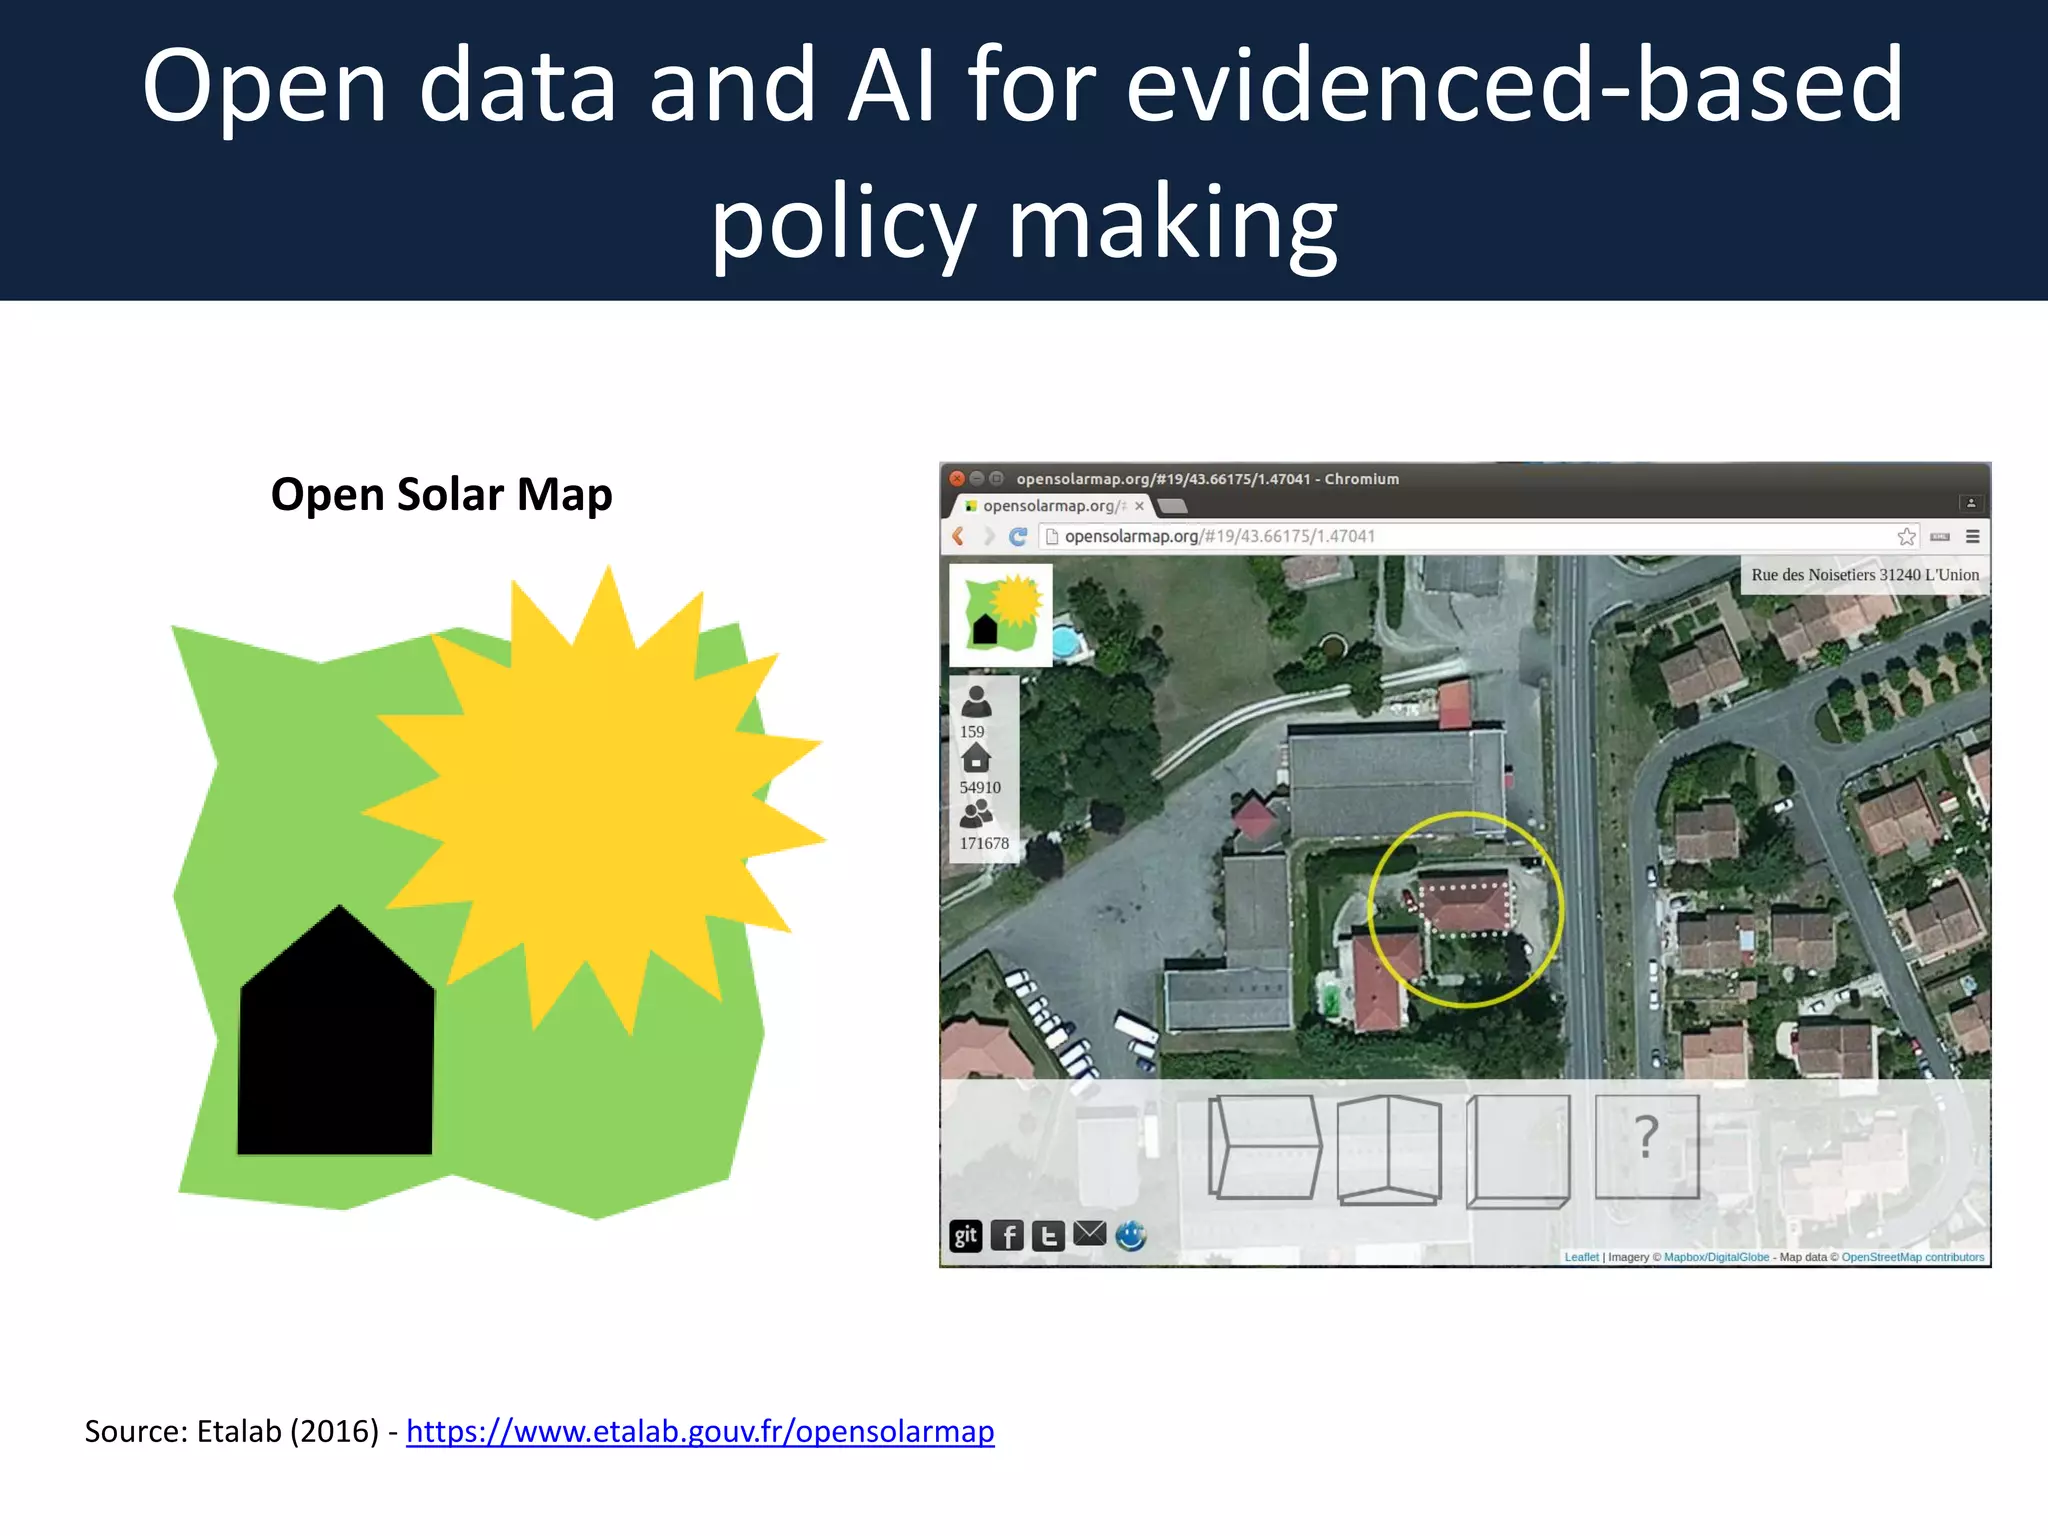
Task: Choose the east-west ridge roof orientation
Action: click(x=1264, y=1147)
